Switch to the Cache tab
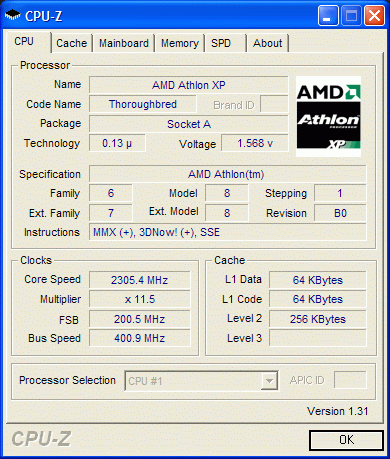The image size is (390, 459). pos(71,43)
